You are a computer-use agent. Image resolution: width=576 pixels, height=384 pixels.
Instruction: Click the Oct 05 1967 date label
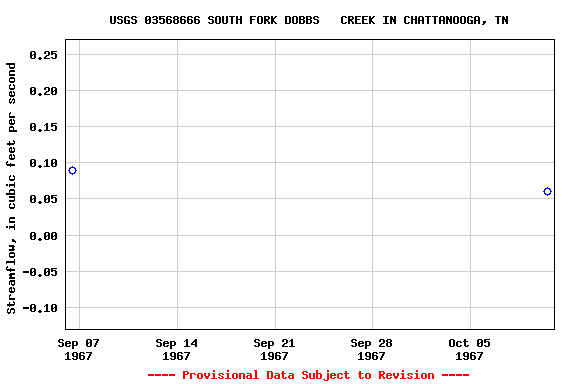click(x=469, y=349)
